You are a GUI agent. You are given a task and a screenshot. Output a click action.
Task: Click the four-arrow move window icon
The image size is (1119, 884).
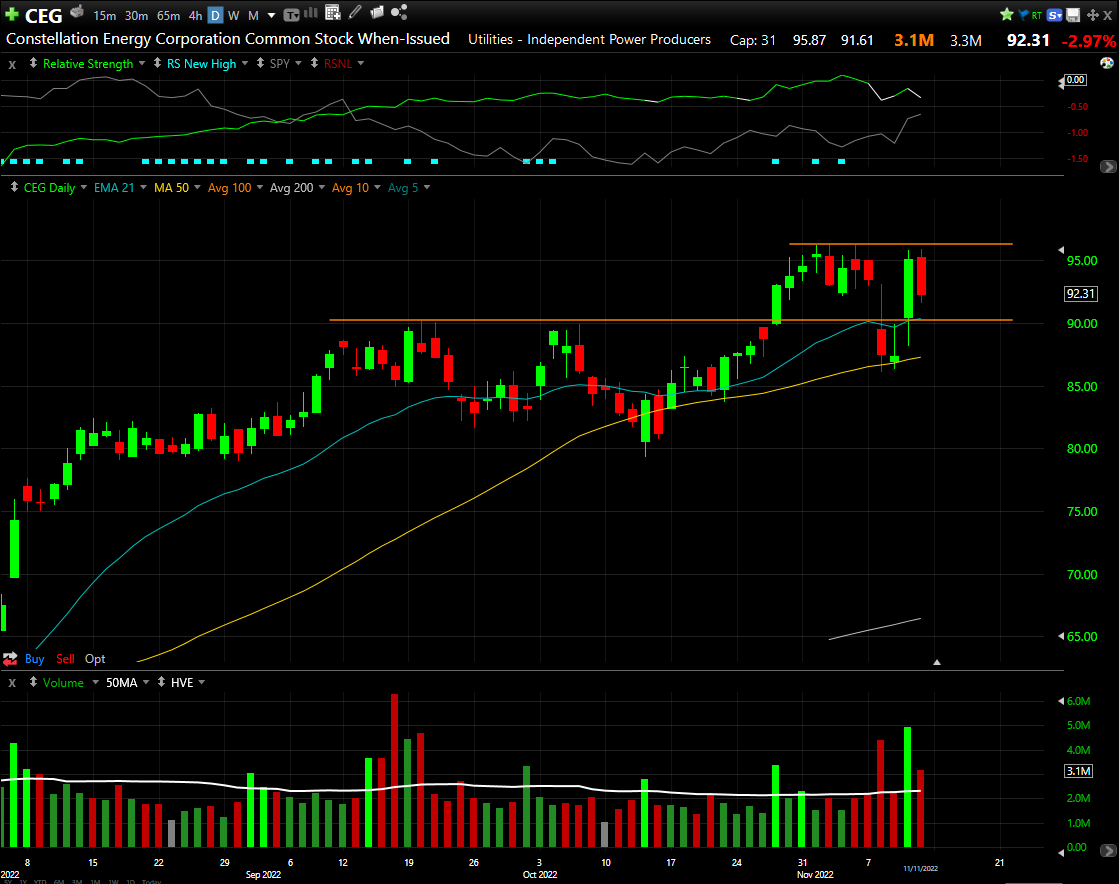point(1093,15)
